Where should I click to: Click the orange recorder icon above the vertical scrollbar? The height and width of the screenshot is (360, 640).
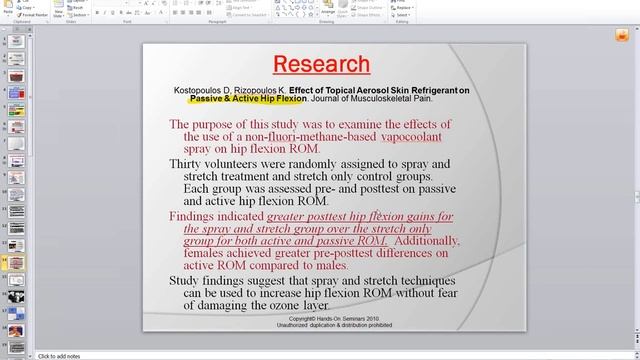[x=622, y=35]
